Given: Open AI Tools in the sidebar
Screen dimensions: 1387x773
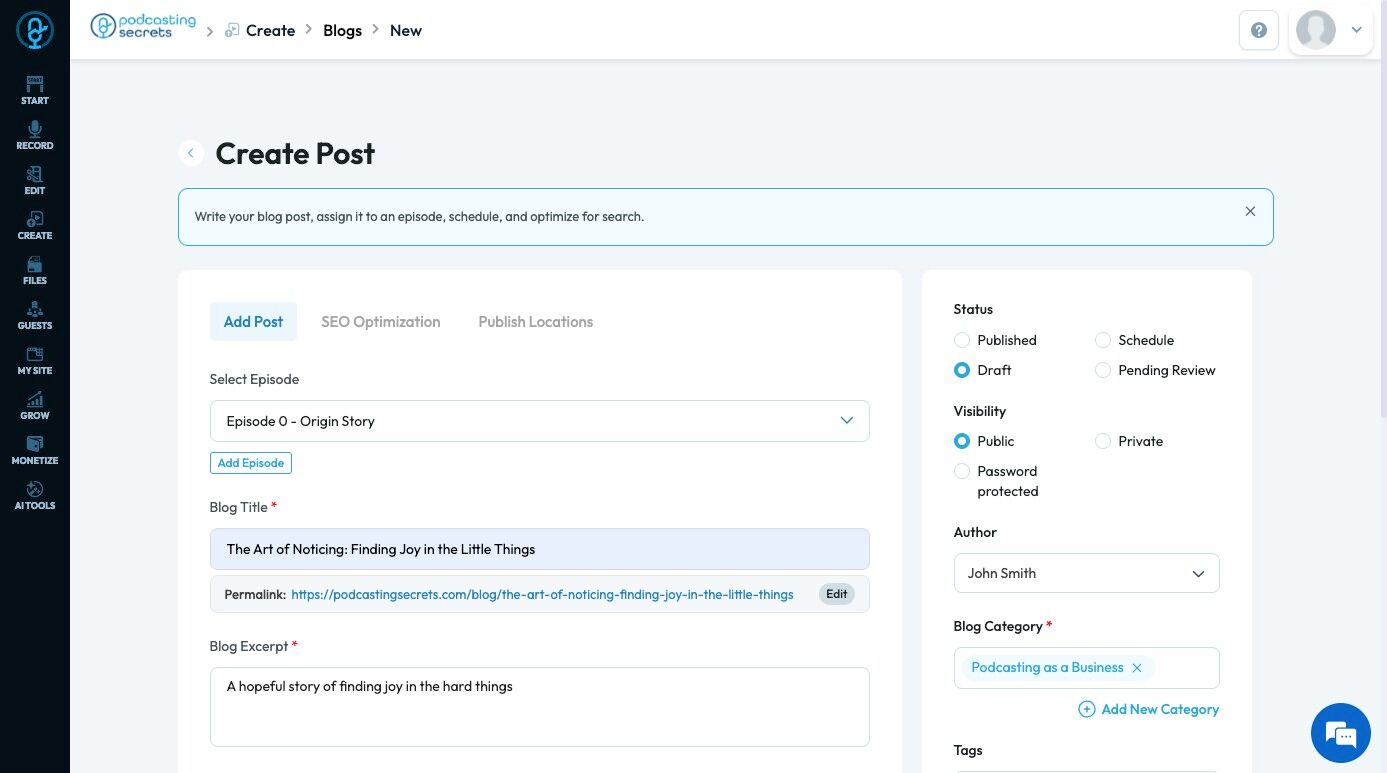Looking at the screenshot, I should [35, 496].
